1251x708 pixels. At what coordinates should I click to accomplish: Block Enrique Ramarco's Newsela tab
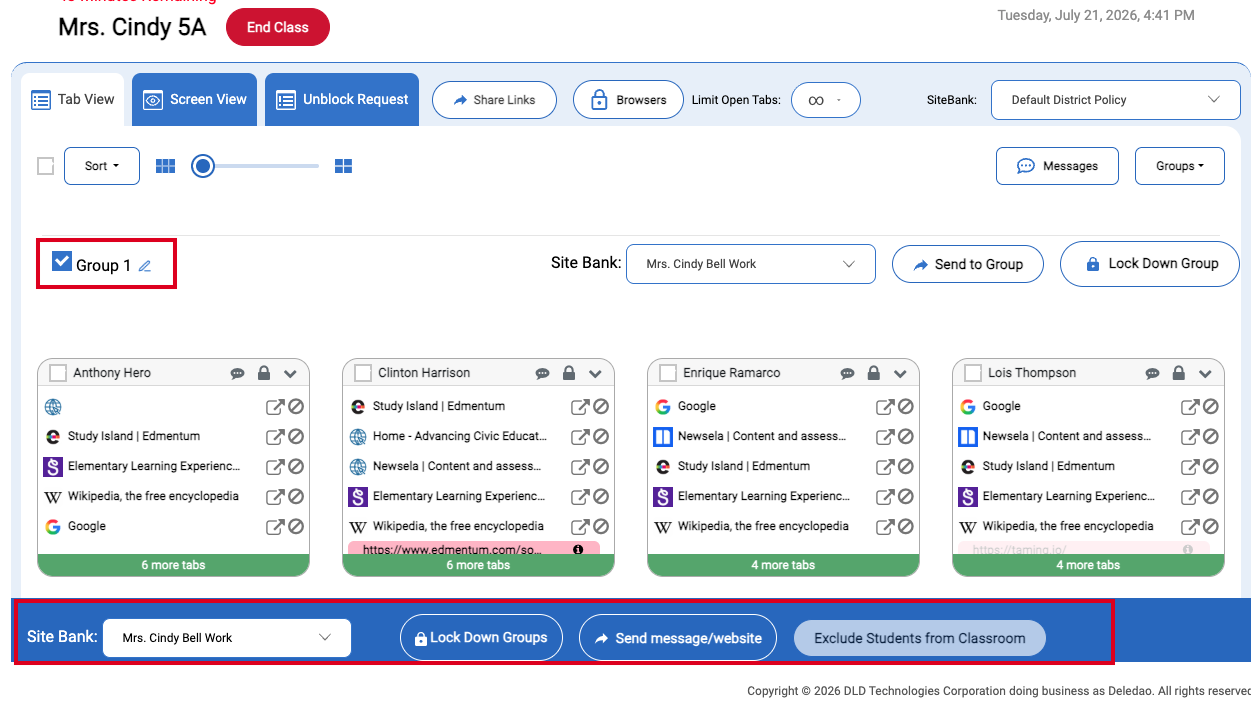click(906, 437)
